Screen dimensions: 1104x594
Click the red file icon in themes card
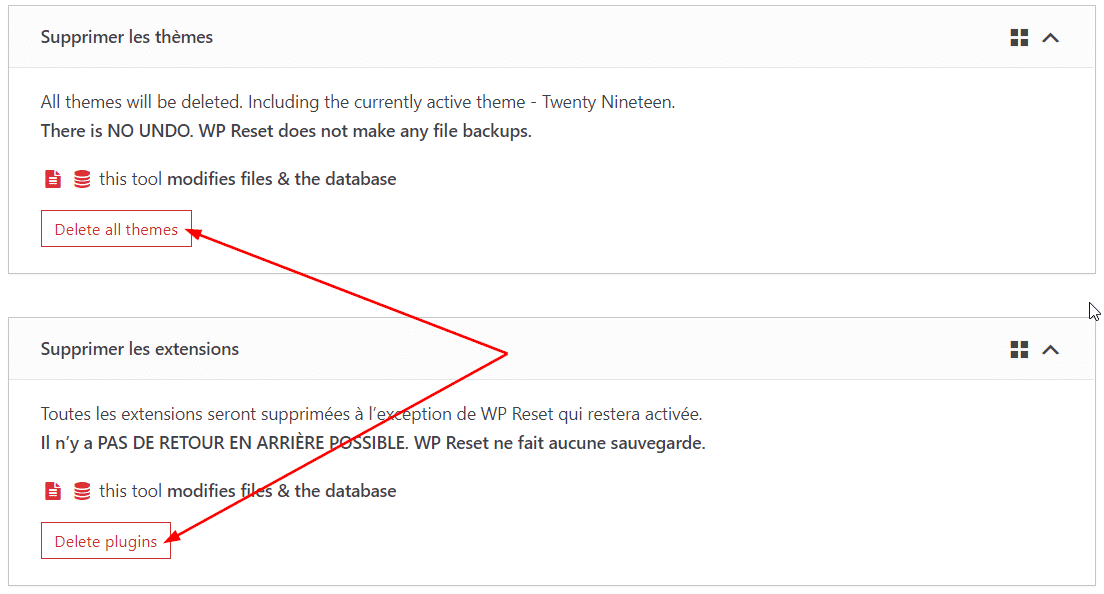click(x=53, y=180)
